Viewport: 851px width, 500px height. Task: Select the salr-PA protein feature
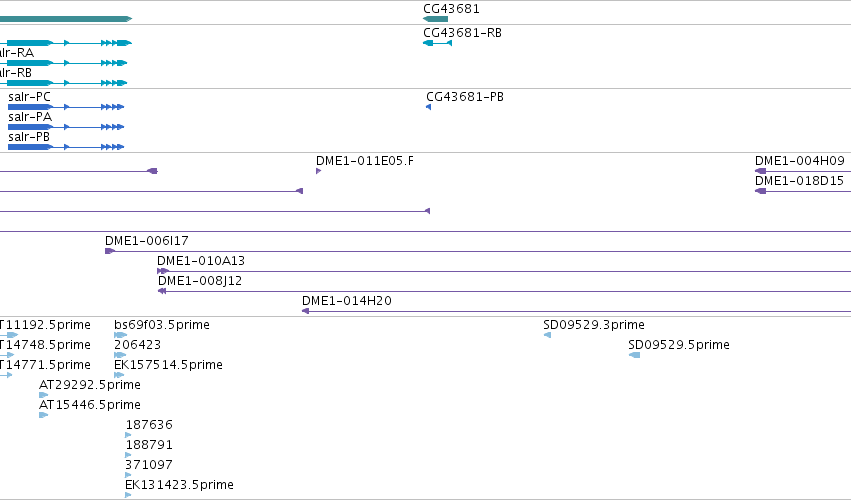tap(66, 127)
